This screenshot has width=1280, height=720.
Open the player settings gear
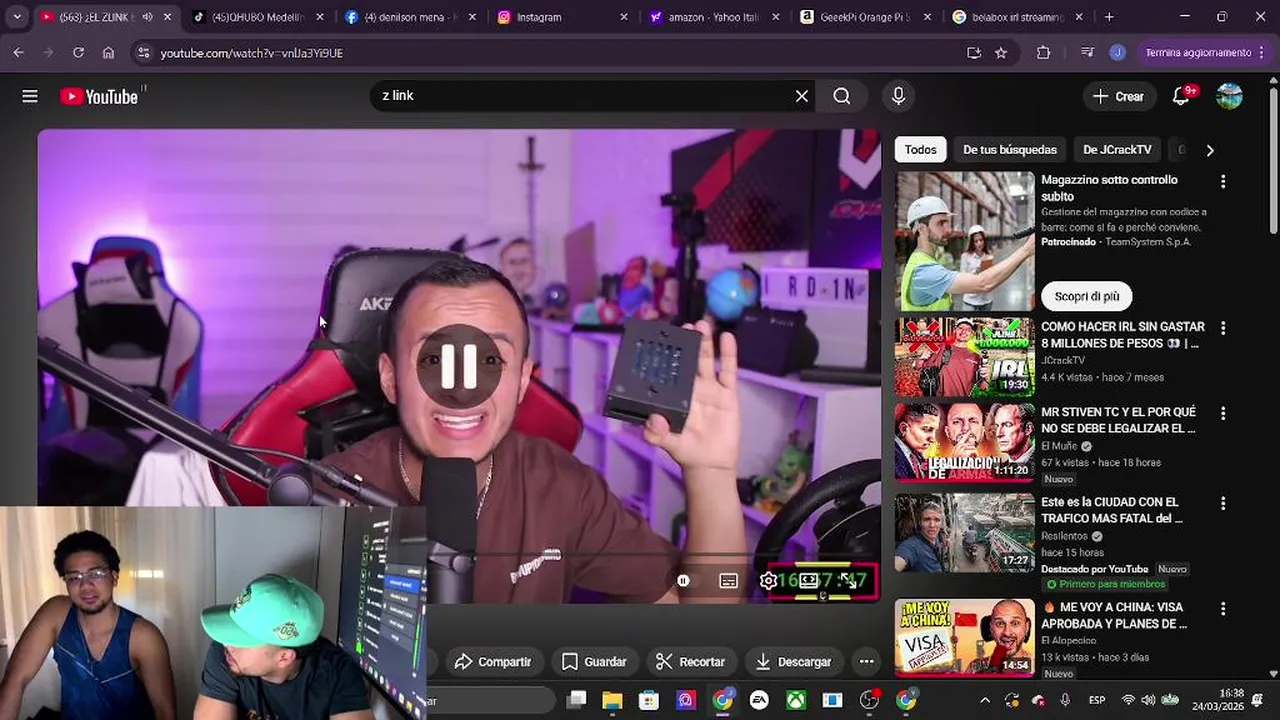pyautogui.click(x=768, y=581)
